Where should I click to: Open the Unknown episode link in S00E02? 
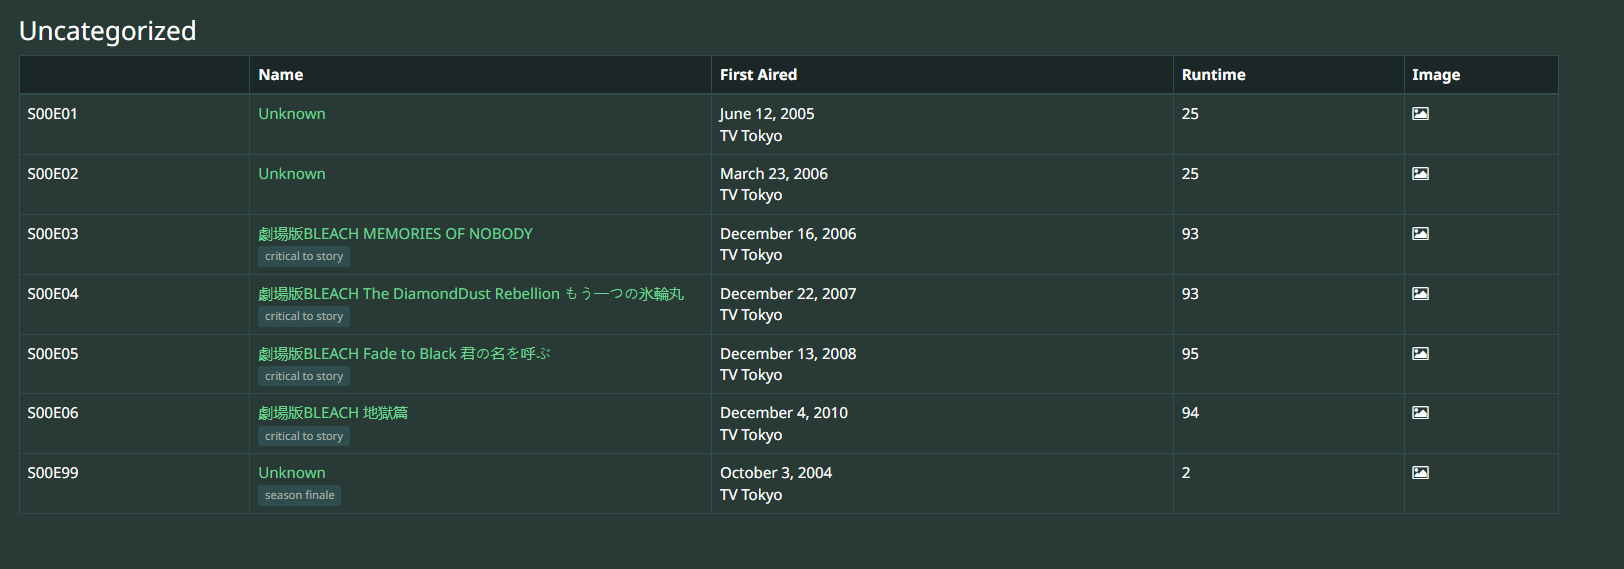292,174
